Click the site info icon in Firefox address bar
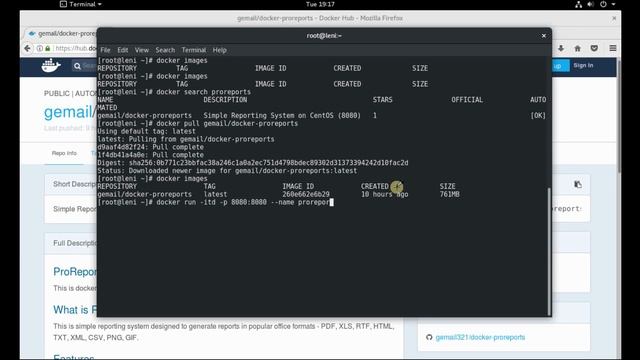 tap(40, 49)
